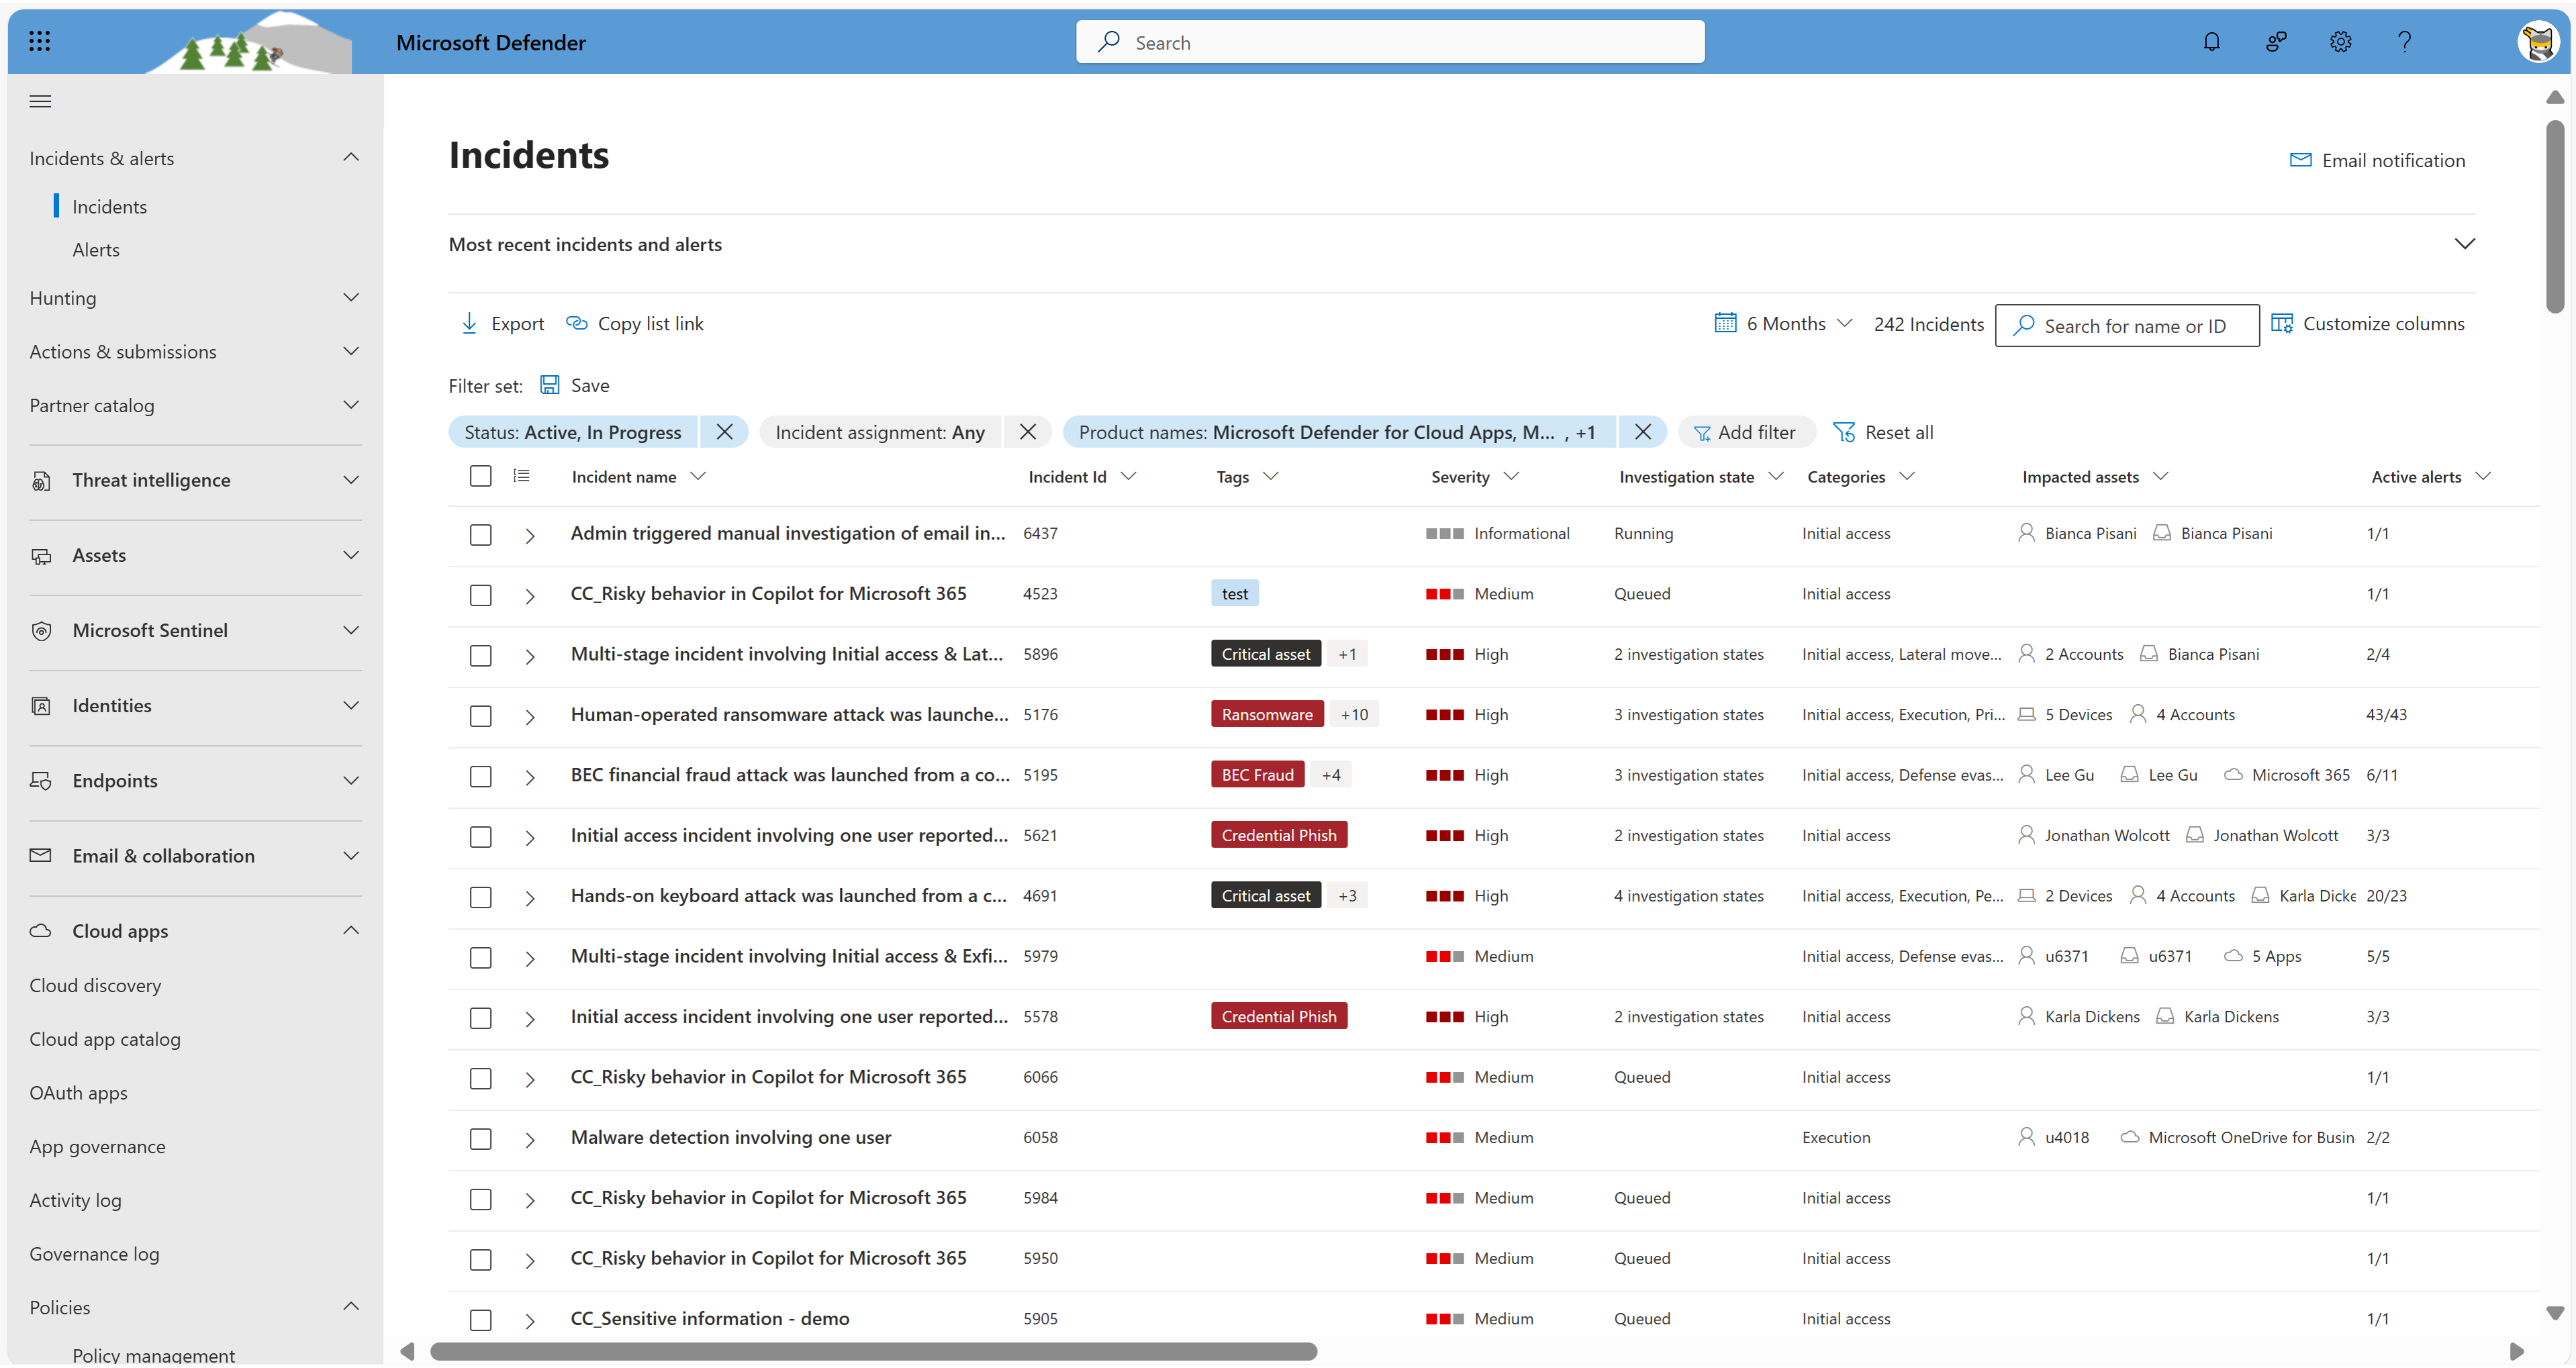2576x1368 pixels.
Task: Click the Export download icon
Action: pyautogui.click(x=469, y=323)
